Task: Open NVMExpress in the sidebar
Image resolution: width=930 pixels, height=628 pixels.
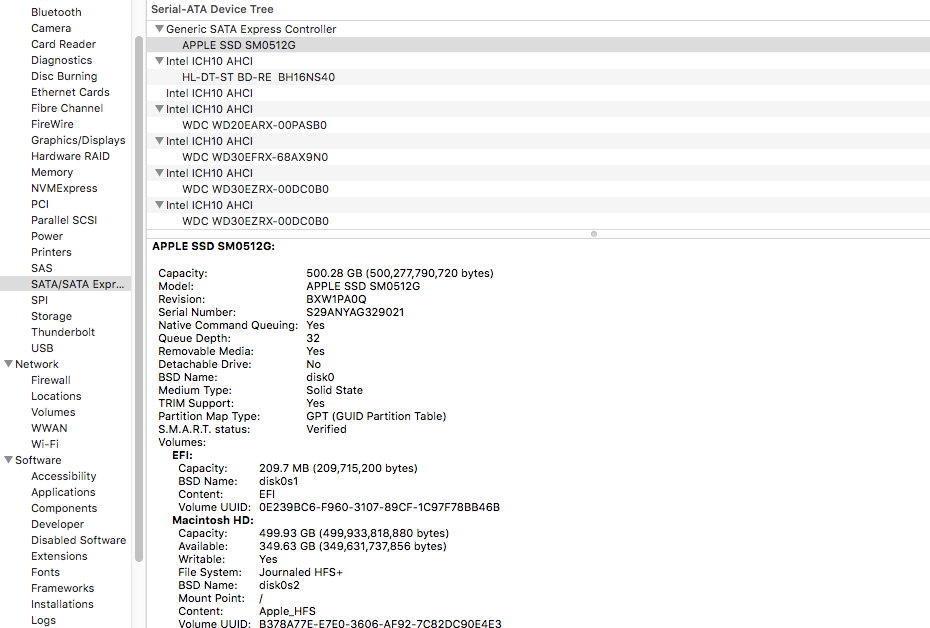Action: click(64, 188)
